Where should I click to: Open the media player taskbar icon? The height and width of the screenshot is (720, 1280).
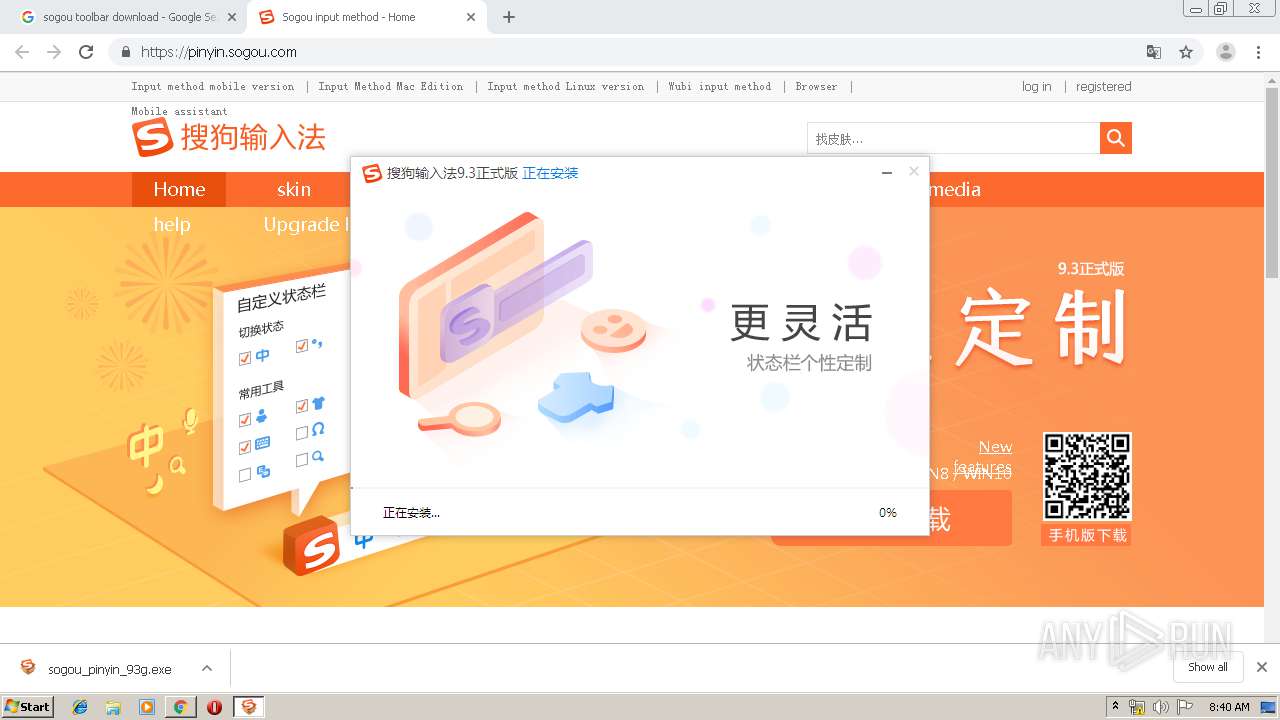point(147,707)
